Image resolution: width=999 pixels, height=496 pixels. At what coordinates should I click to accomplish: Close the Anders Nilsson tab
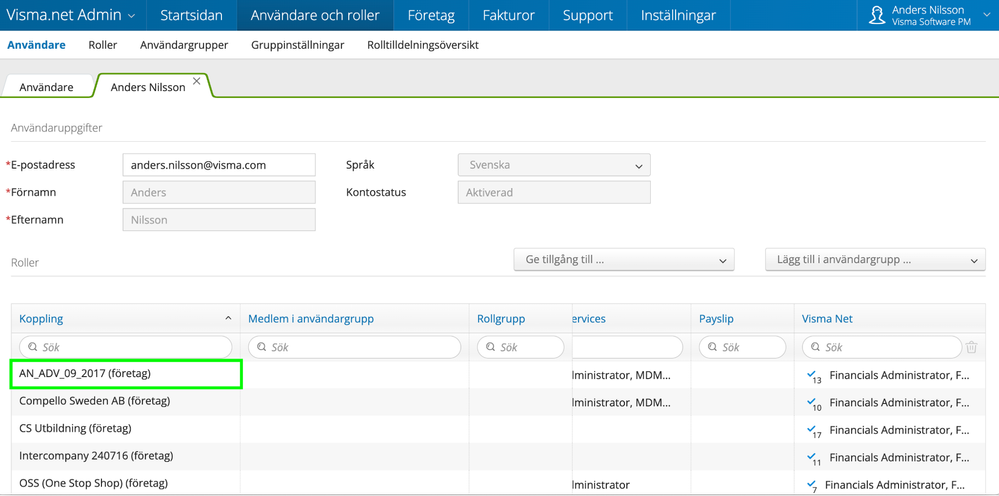[197, 82]
